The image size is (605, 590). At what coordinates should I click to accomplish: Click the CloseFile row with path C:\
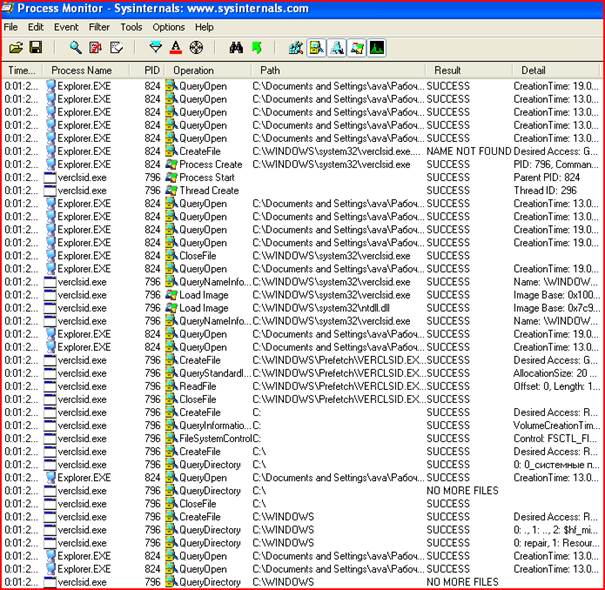[302, 504]
